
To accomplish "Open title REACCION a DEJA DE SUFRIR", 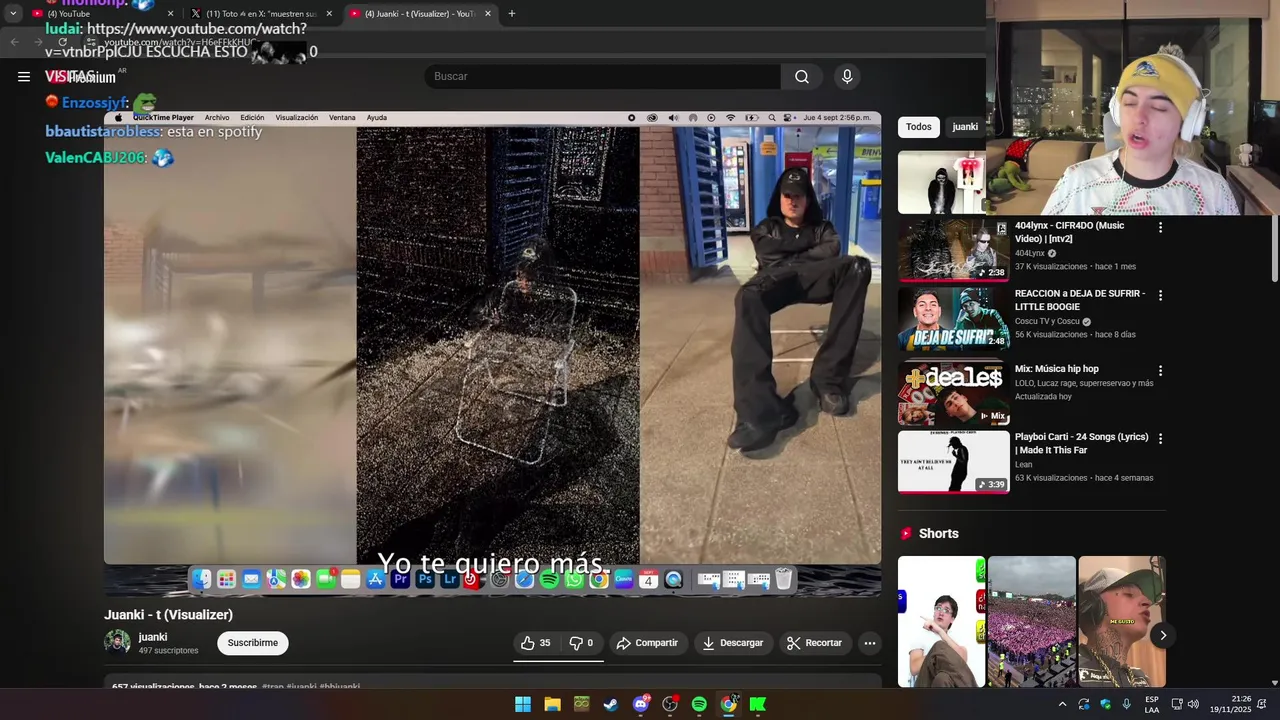I will pos(1080,300).
